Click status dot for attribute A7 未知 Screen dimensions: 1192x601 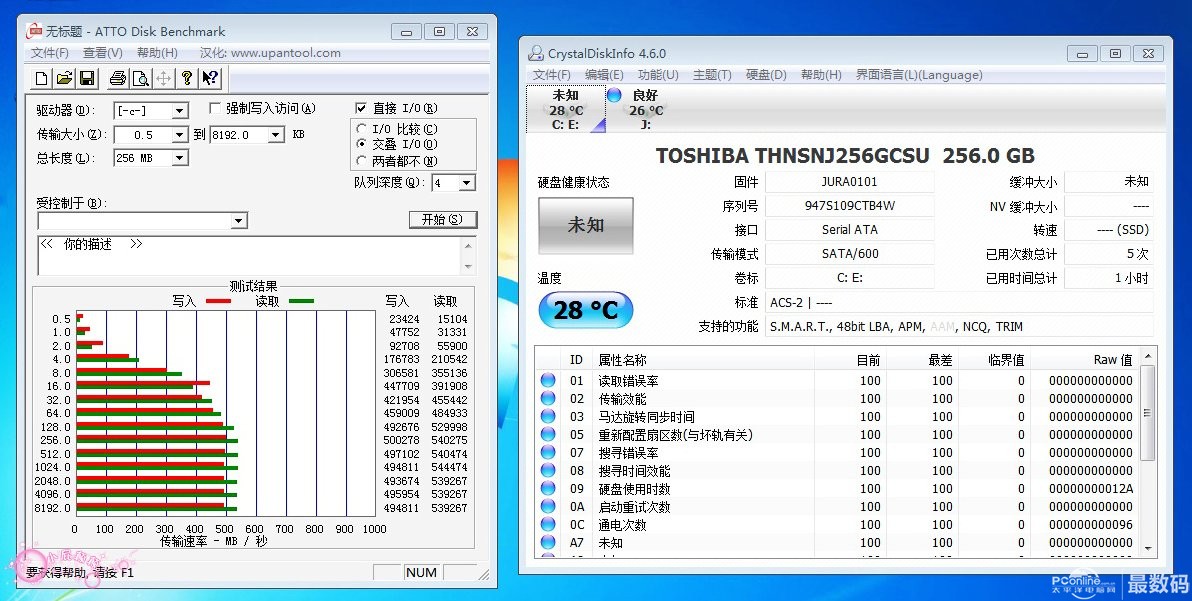coord(547,542)
